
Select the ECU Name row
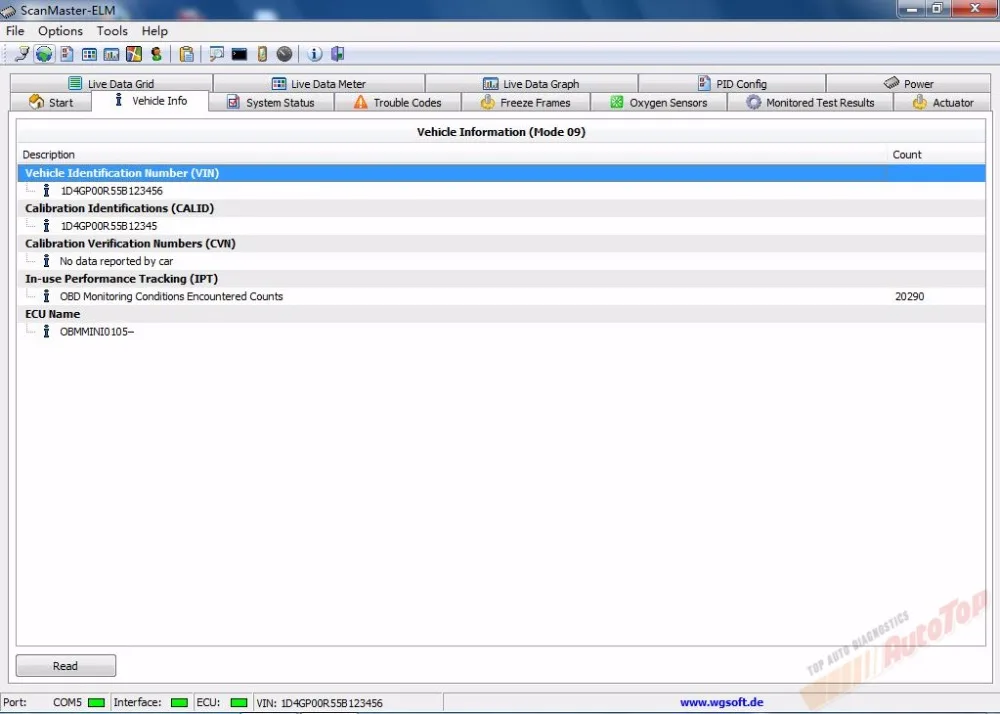click(501, 314)
